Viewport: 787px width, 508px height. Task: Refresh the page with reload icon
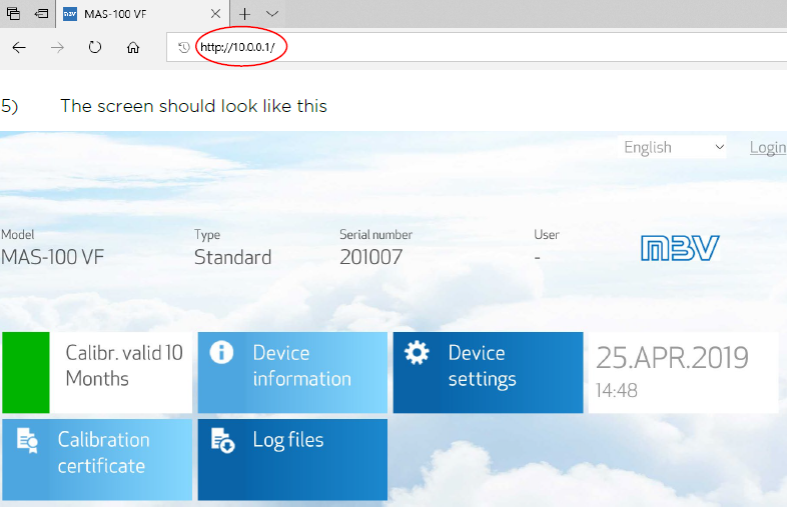click(x=95, y=47)
